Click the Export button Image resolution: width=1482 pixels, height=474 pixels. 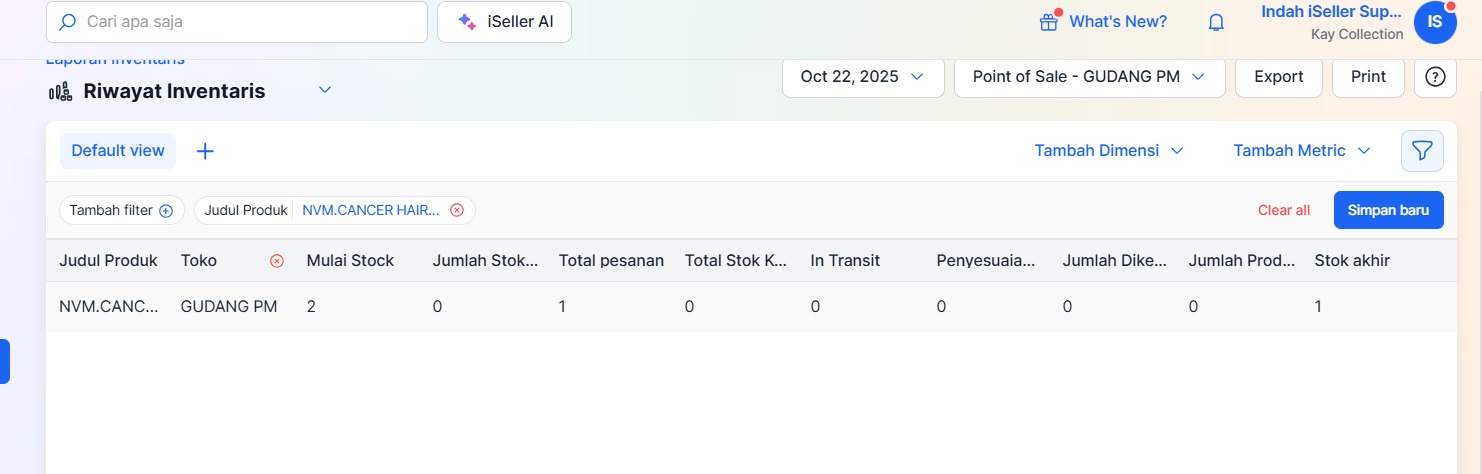(x=1278, y=77)
